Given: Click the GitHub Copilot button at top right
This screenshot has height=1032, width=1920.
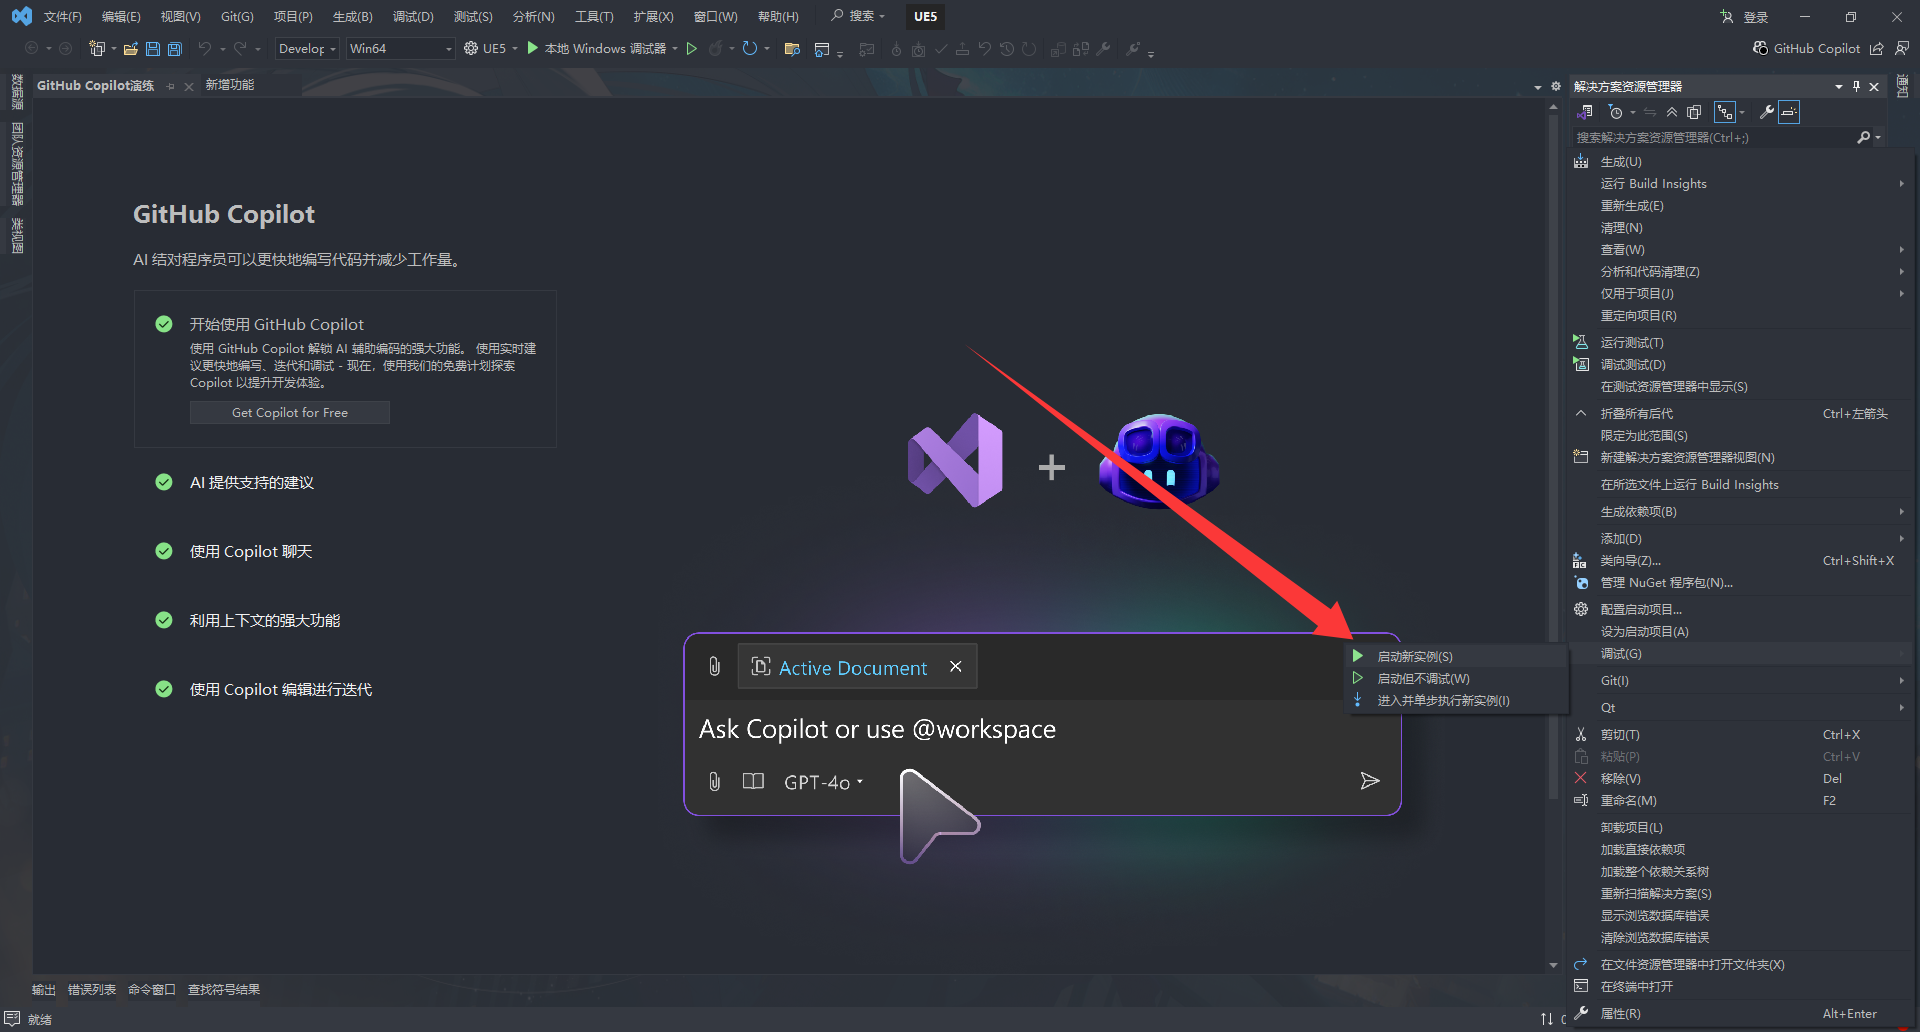Looking at the screenshot, I should pyautogui.click(x=1806, y=48).
